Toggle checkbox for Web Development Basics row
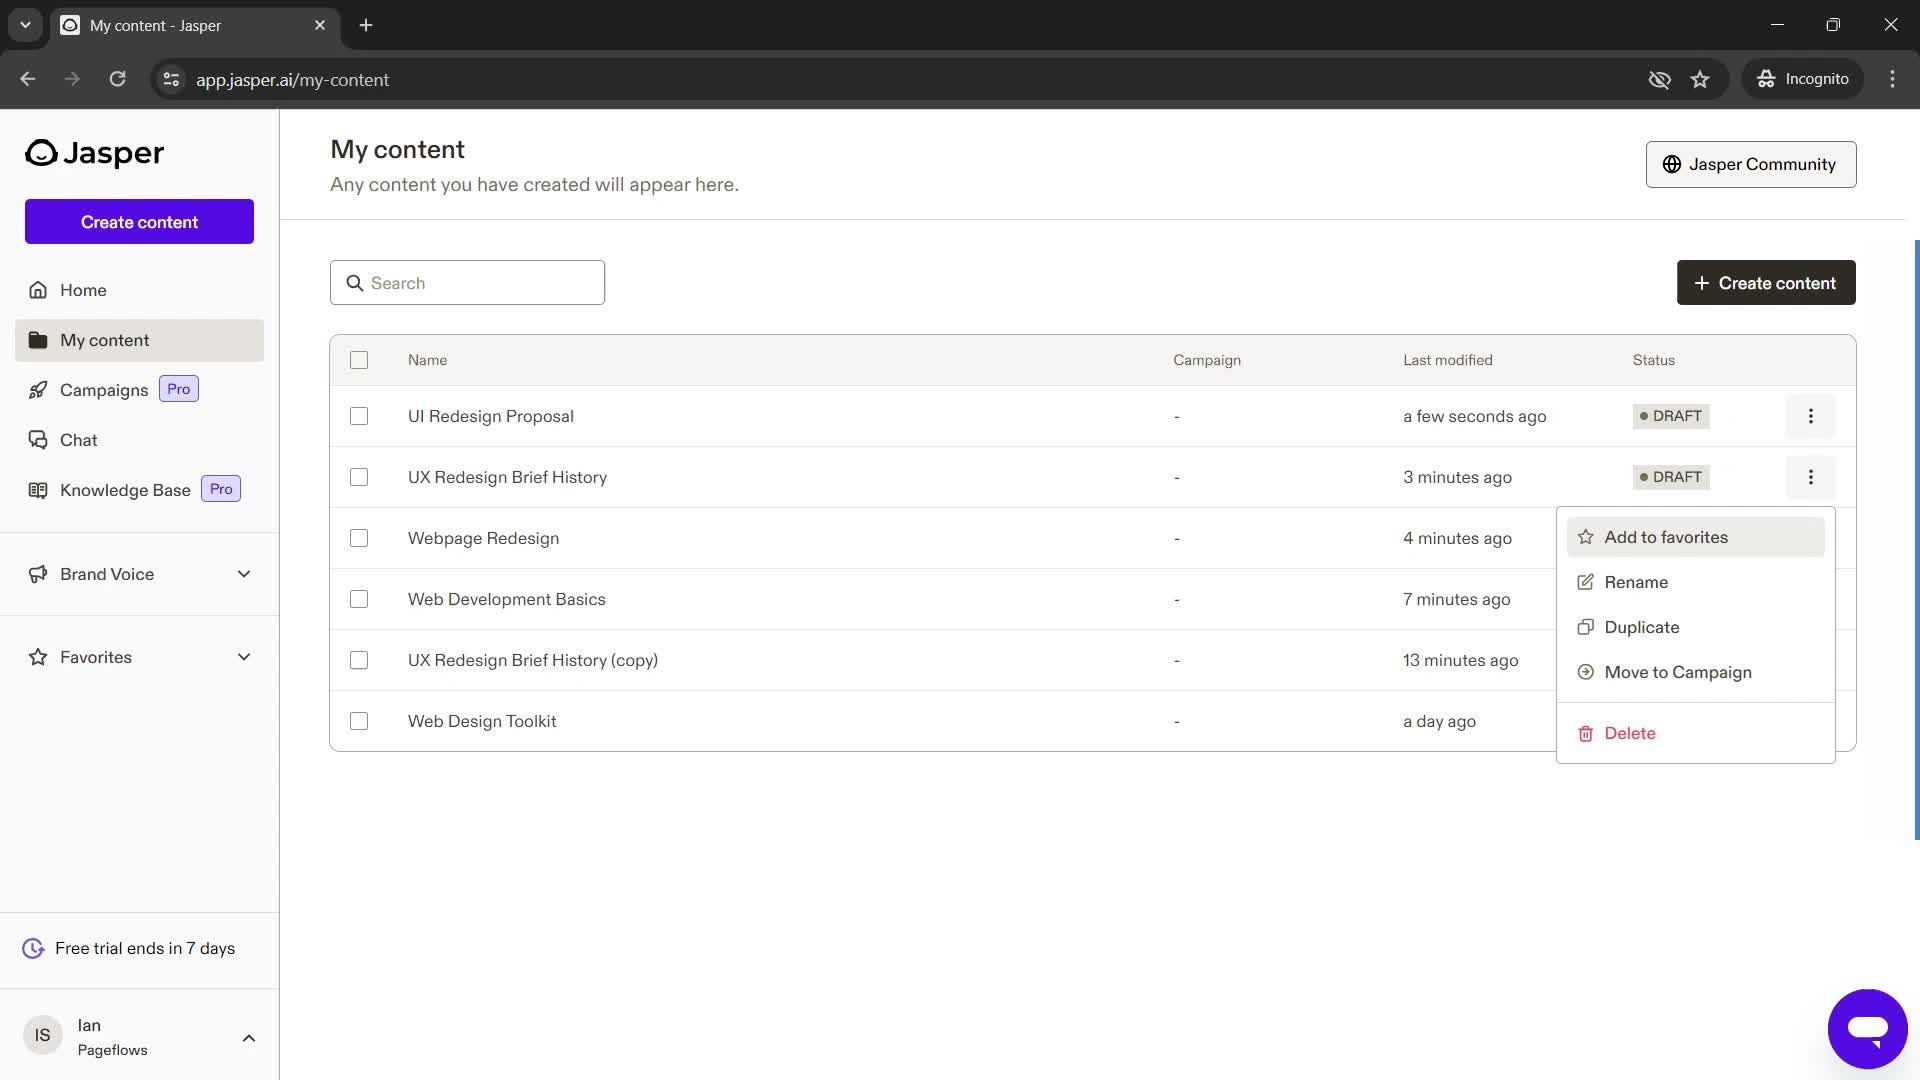The height and width of the screenshot is (1080, 1920). point(359,600)
